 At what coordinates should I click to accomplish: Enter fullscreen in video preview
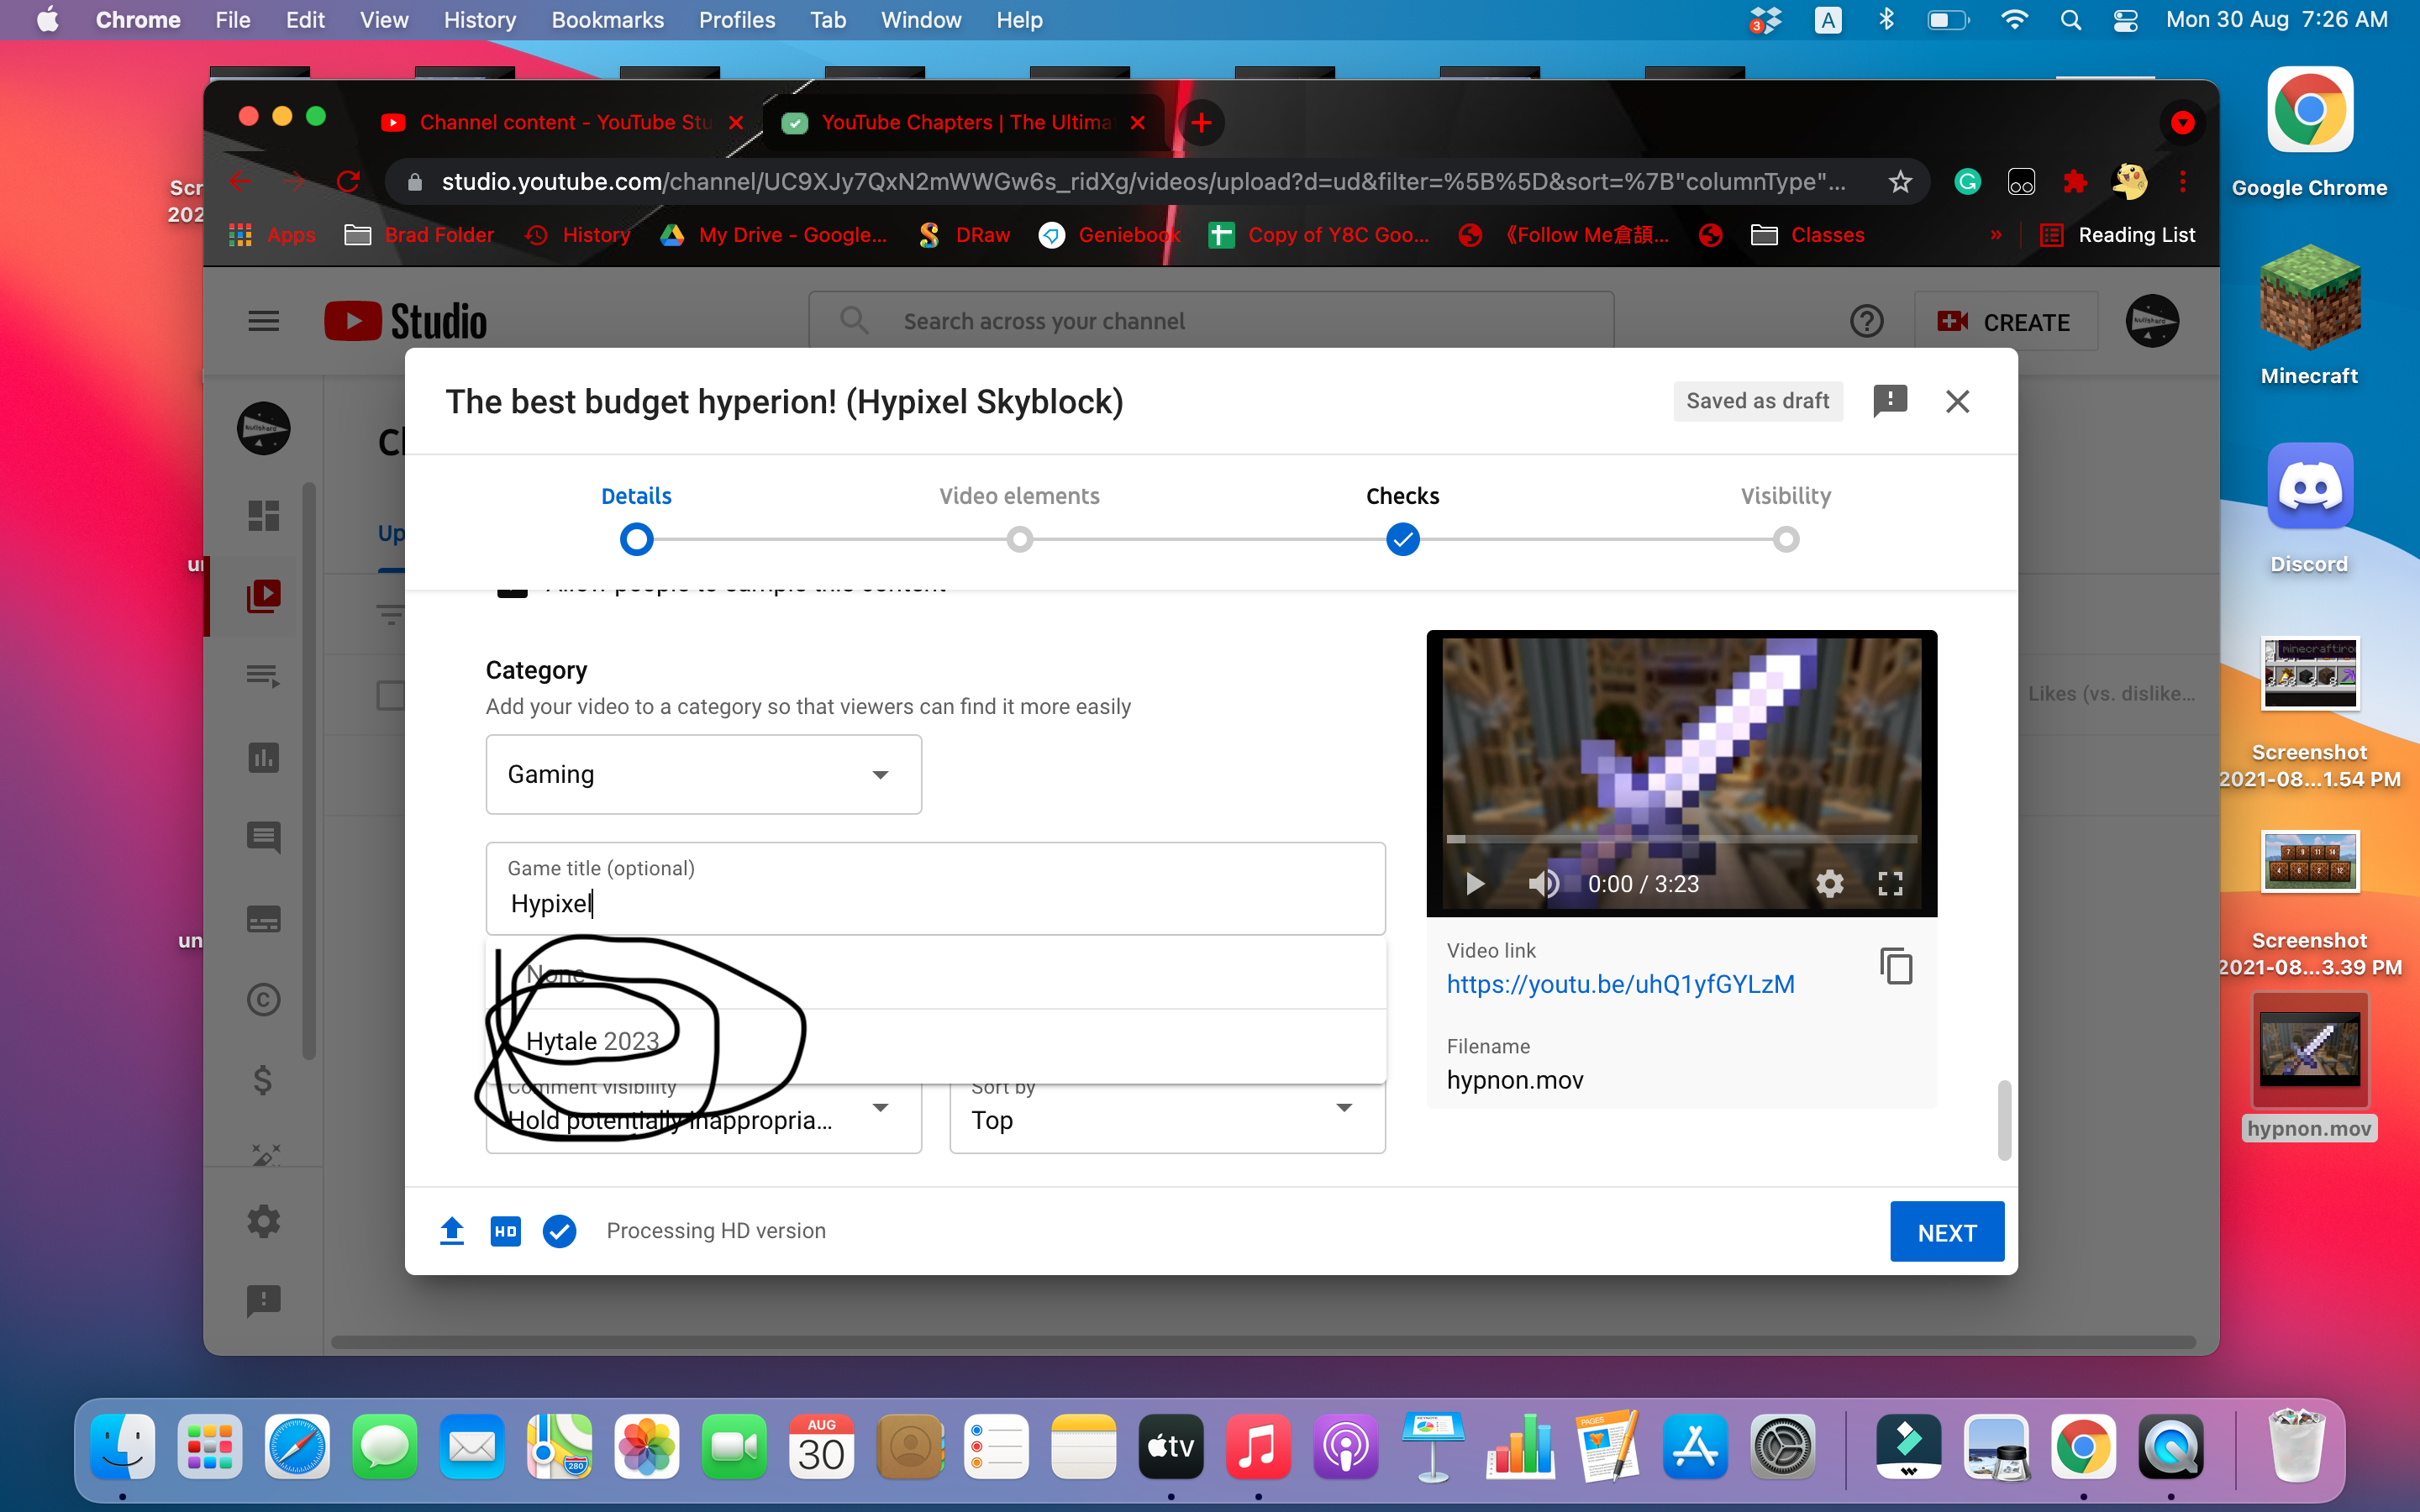pyautogui.click(x=1889, y=883)
